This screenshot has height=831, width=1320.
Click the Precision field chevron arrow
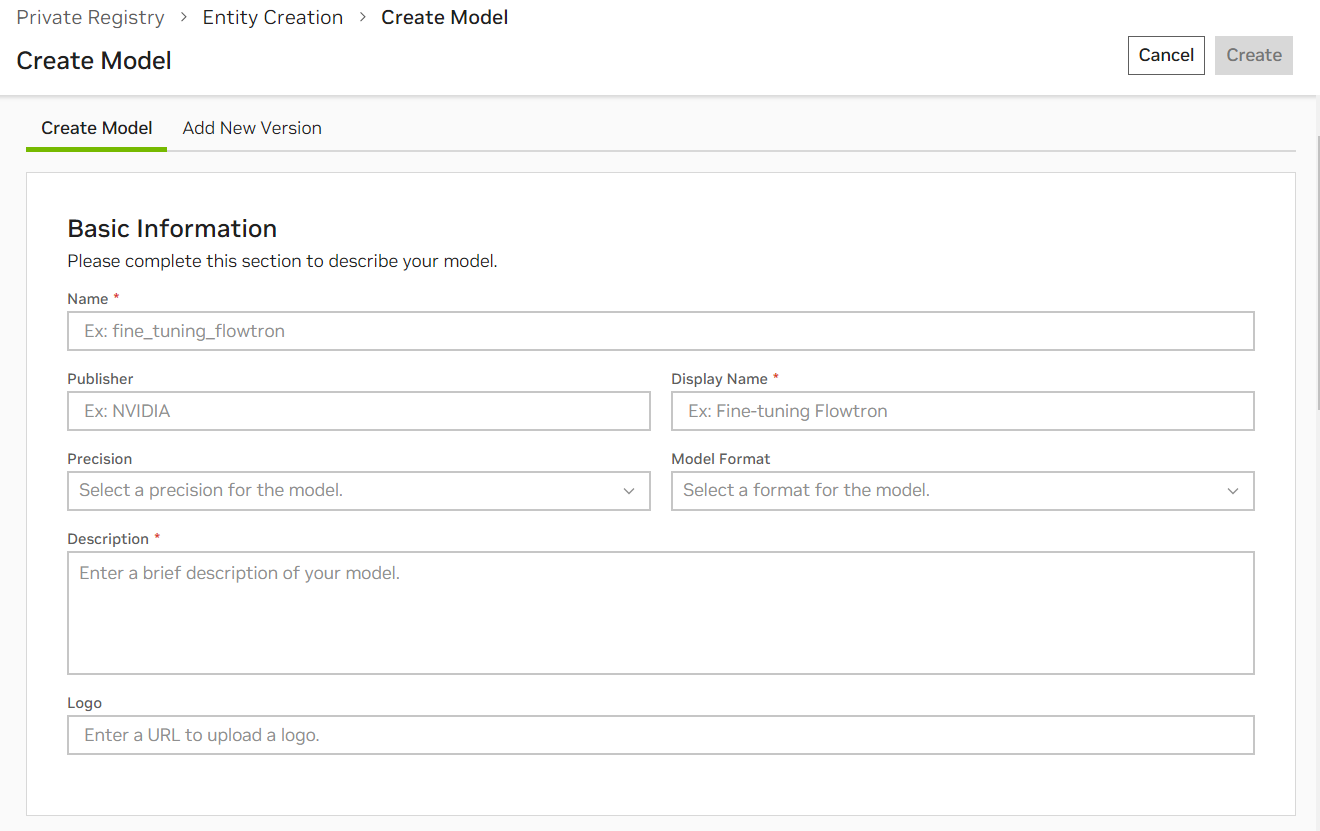(x=629, y=491)
